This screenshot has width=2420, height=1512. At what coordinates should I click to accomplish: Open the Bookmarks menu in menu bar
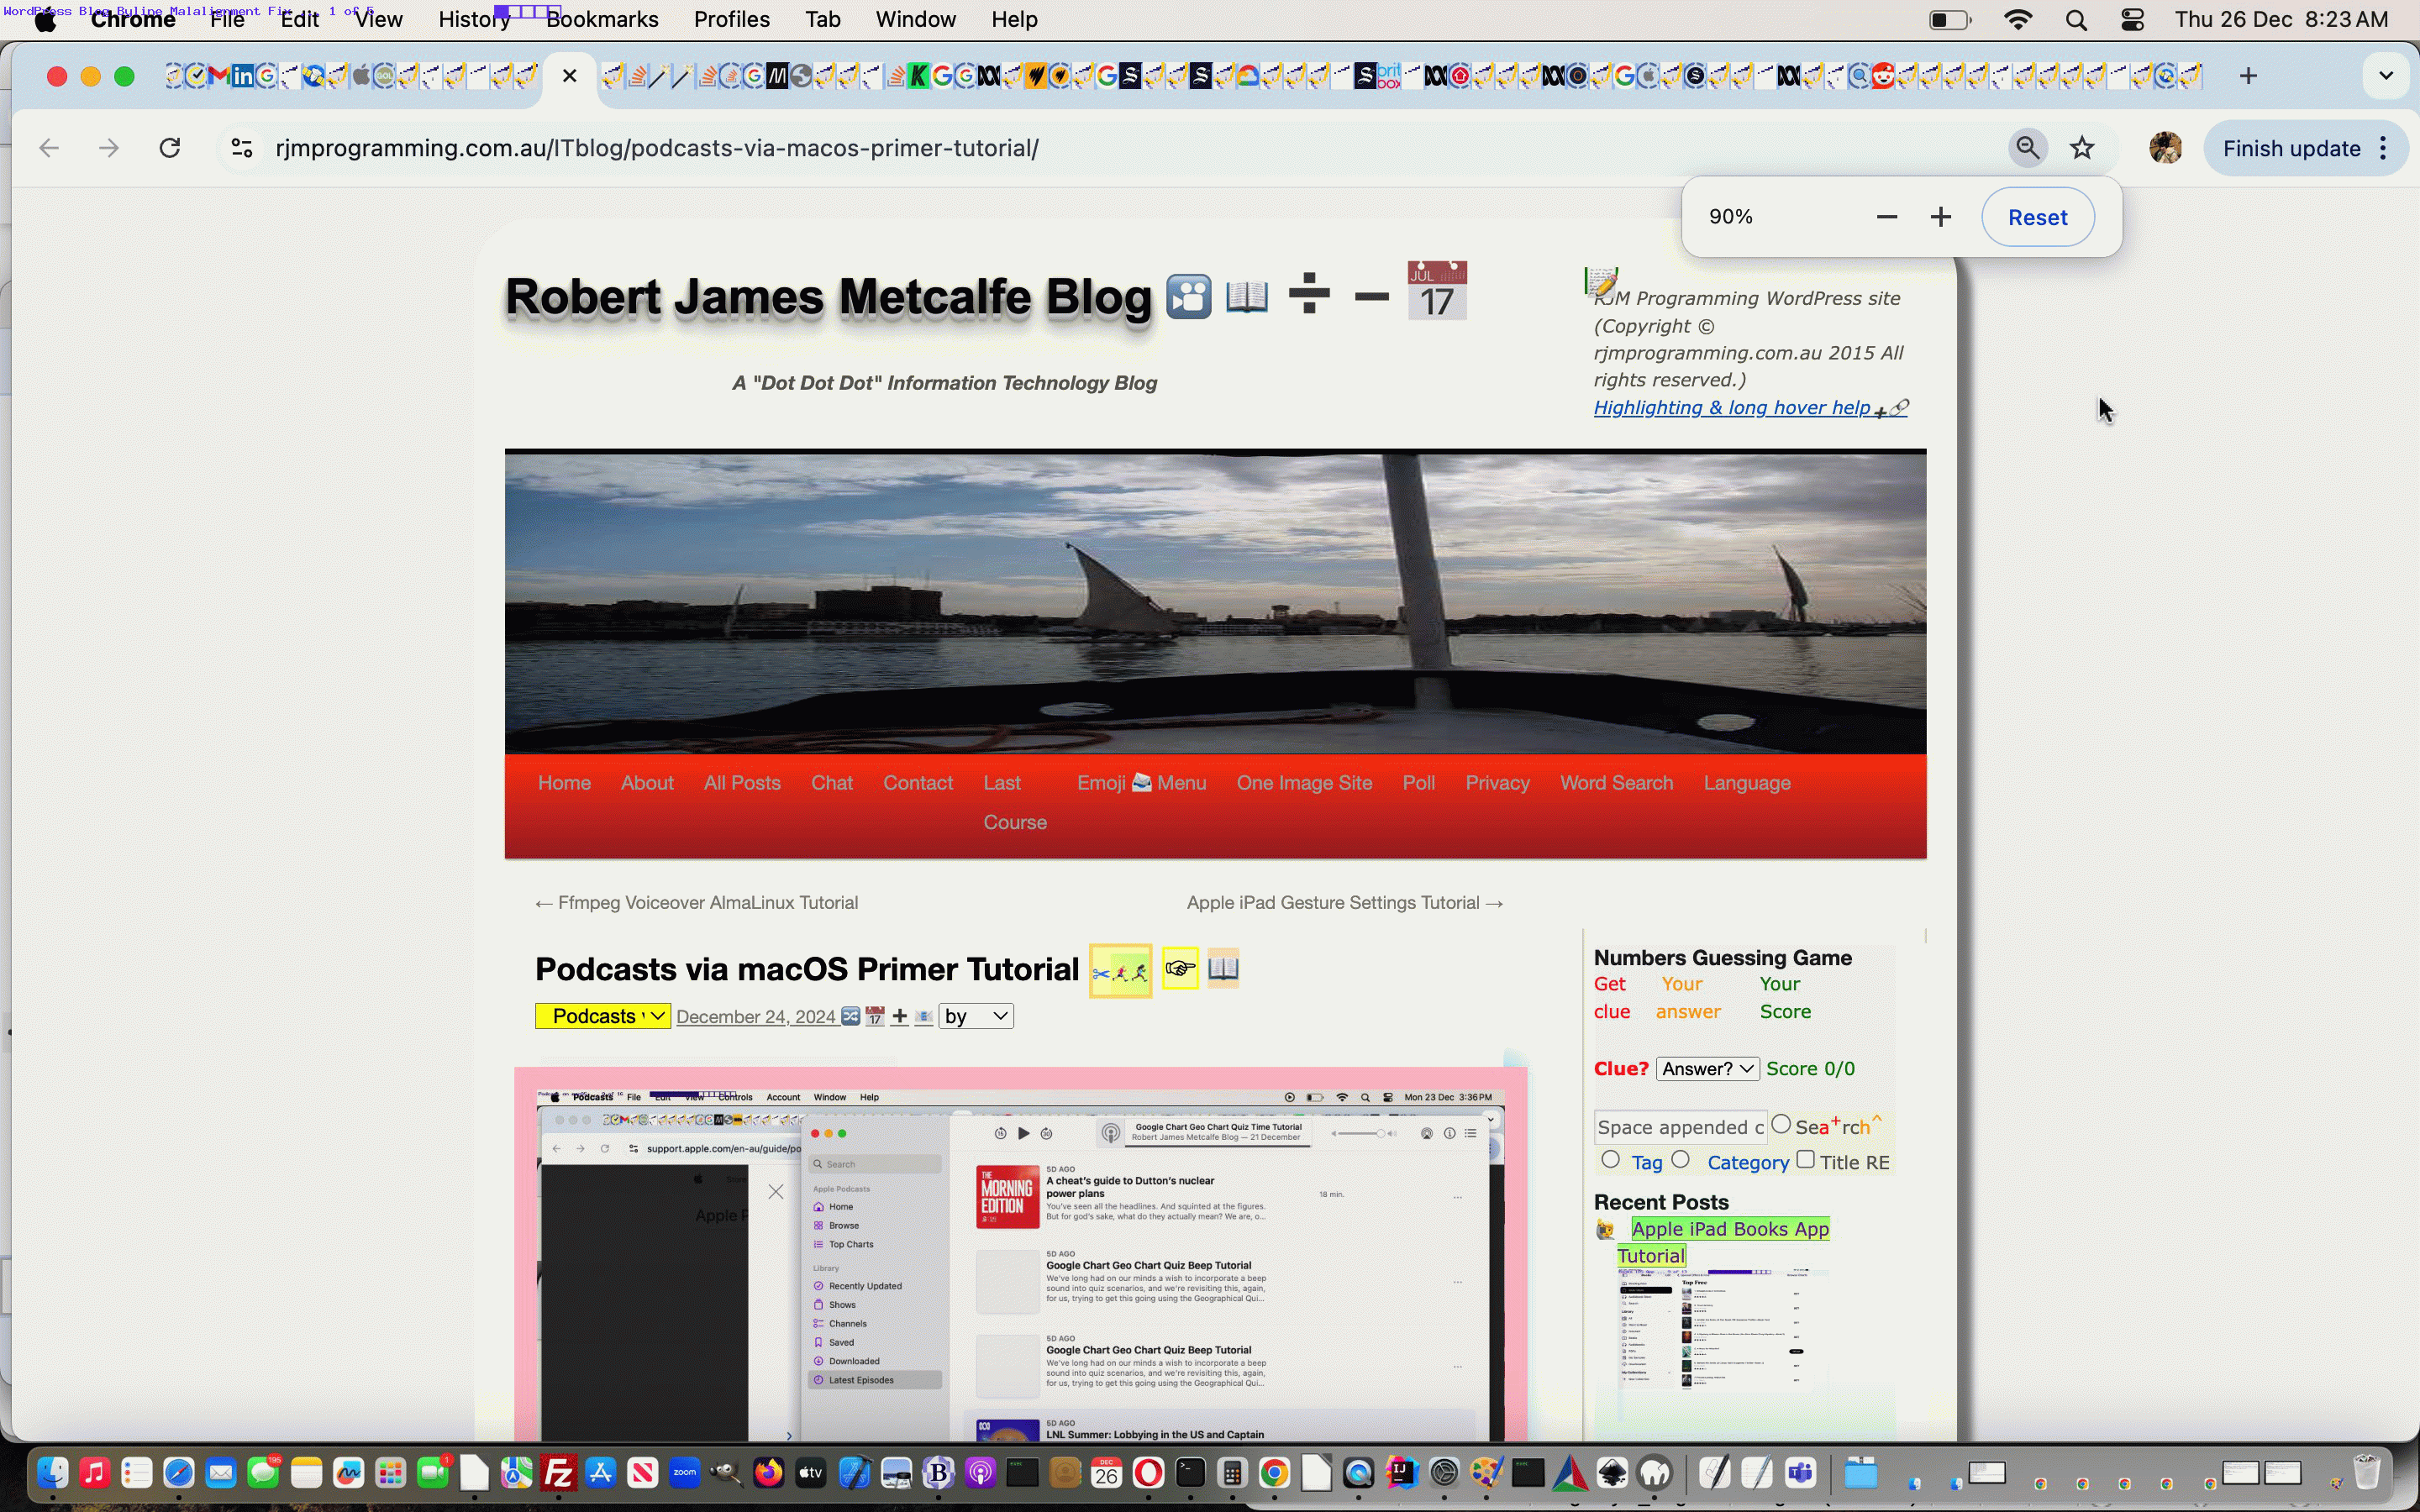602,20
